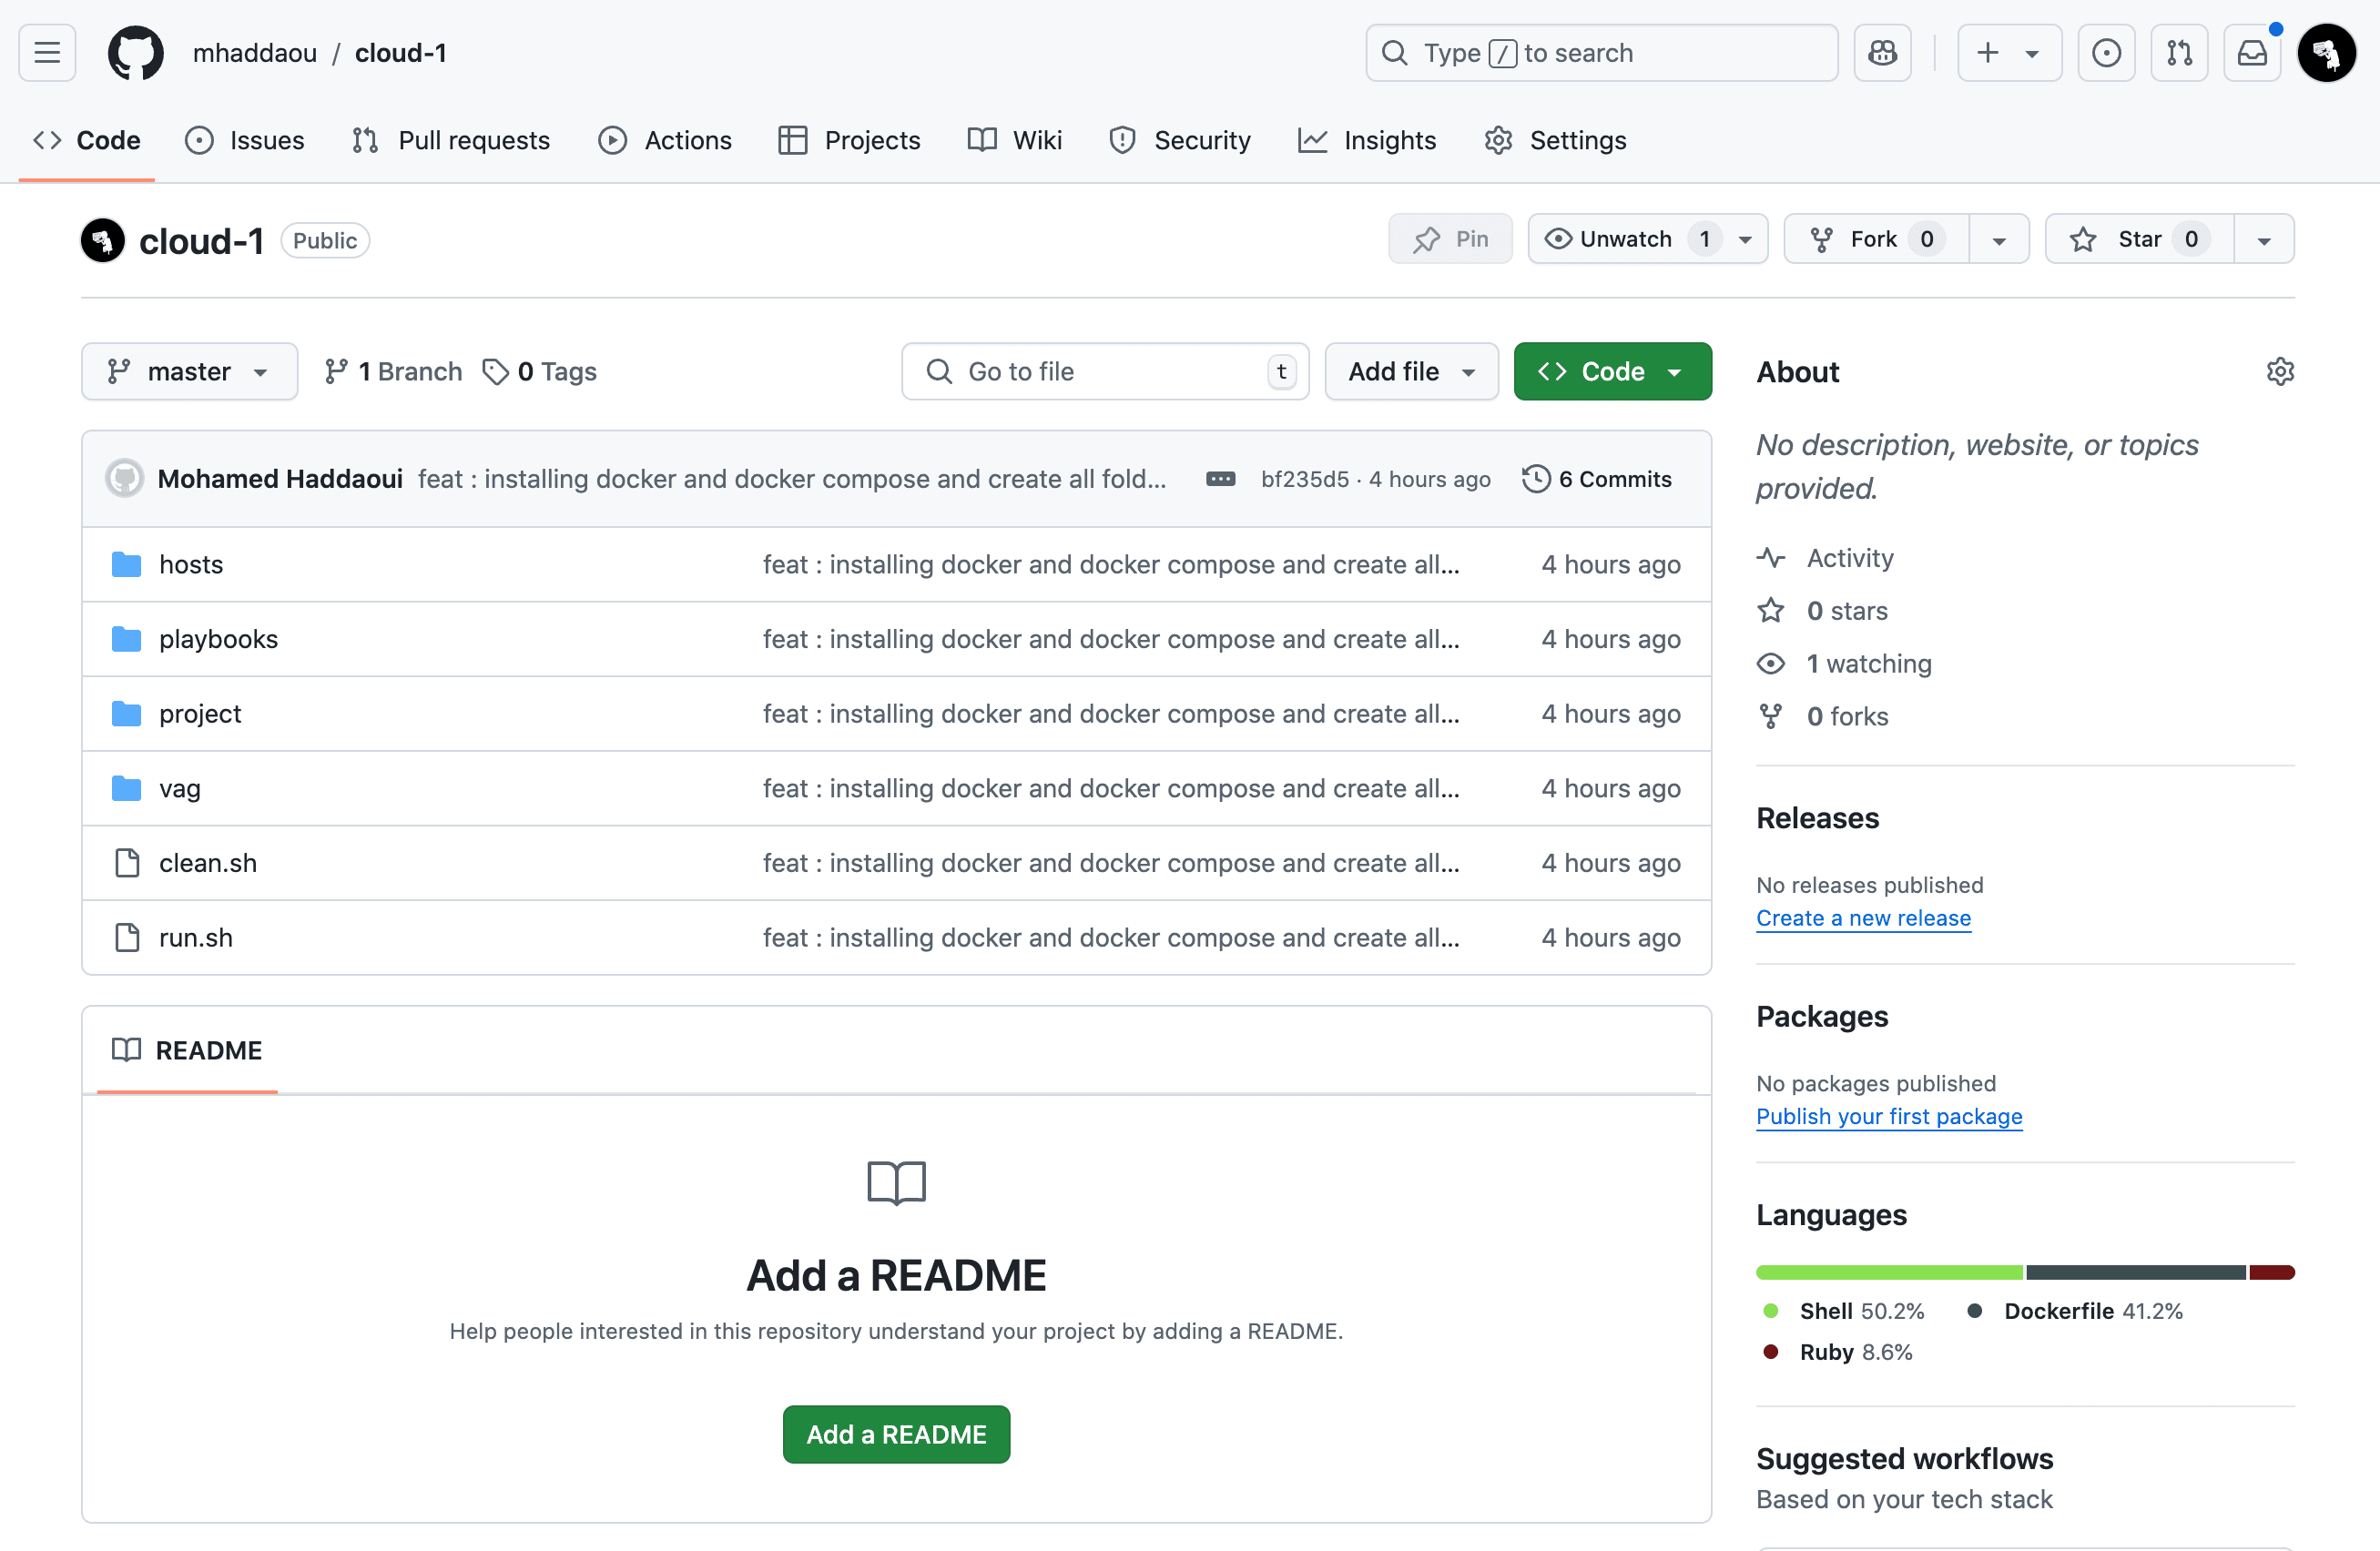Click the Add a README button
Image resolution: width=2380 pixels, height=1551 pixels.
click(896, 1434)
